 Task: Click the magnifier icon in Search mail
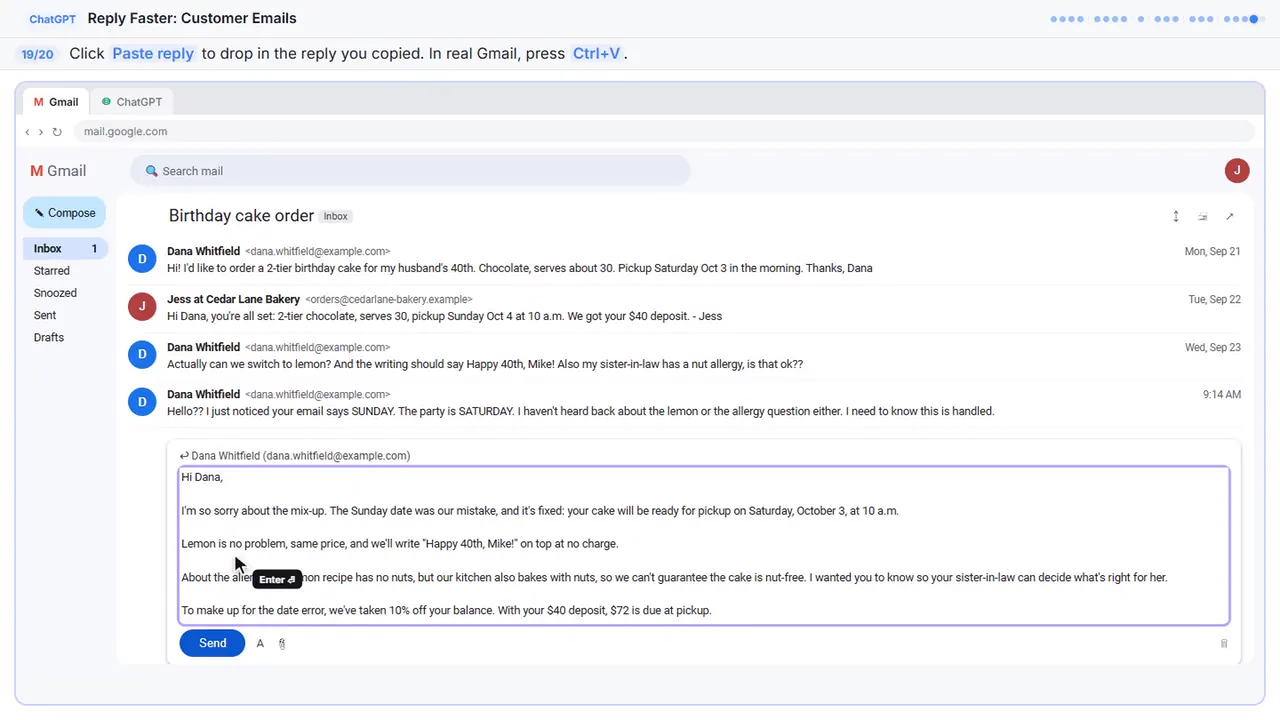[152, 171]
